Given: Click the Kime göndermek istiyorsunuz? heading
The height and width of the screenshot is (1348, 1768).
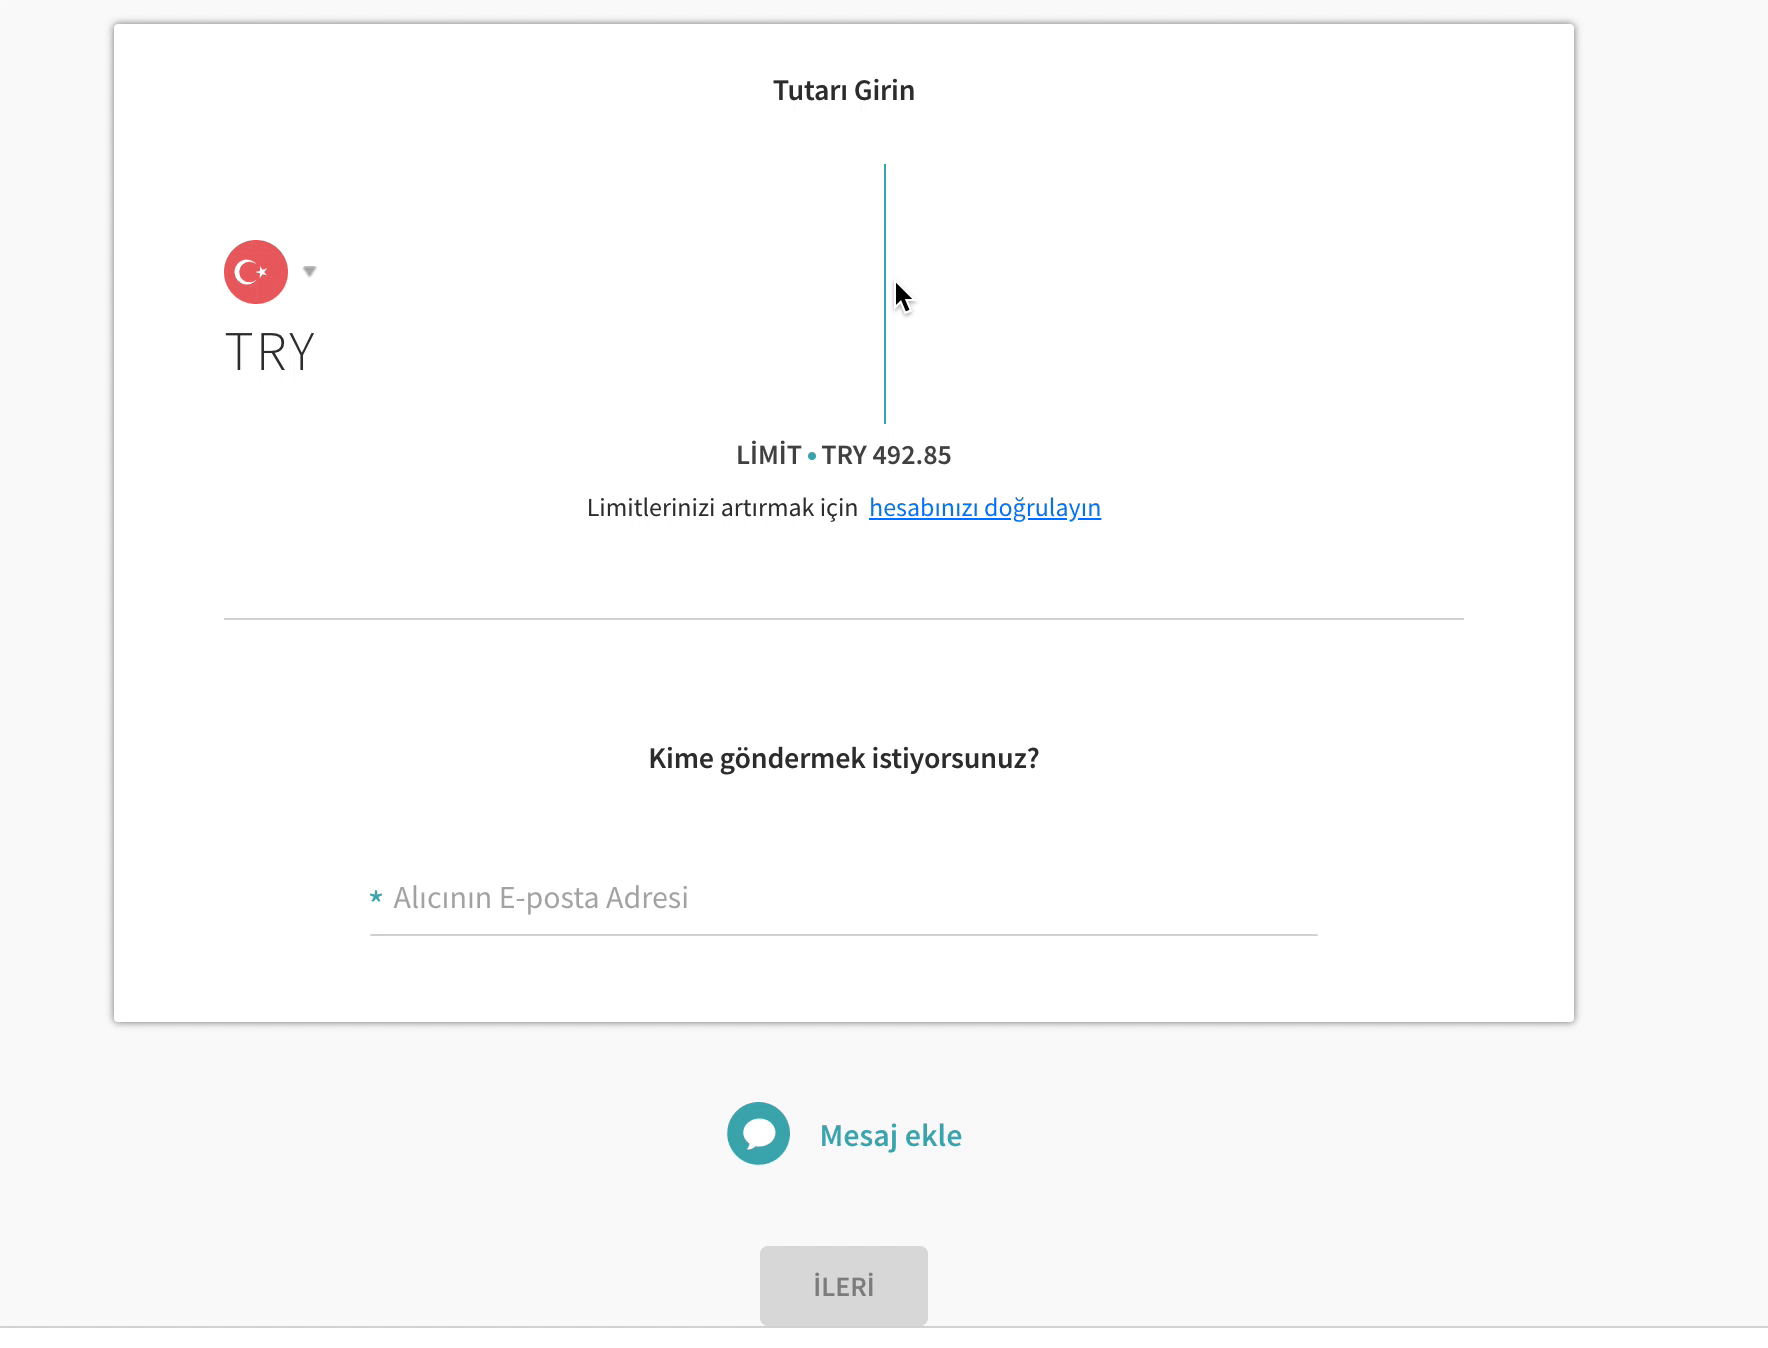Looking at the screenshot, I should [x=844, y=759].
